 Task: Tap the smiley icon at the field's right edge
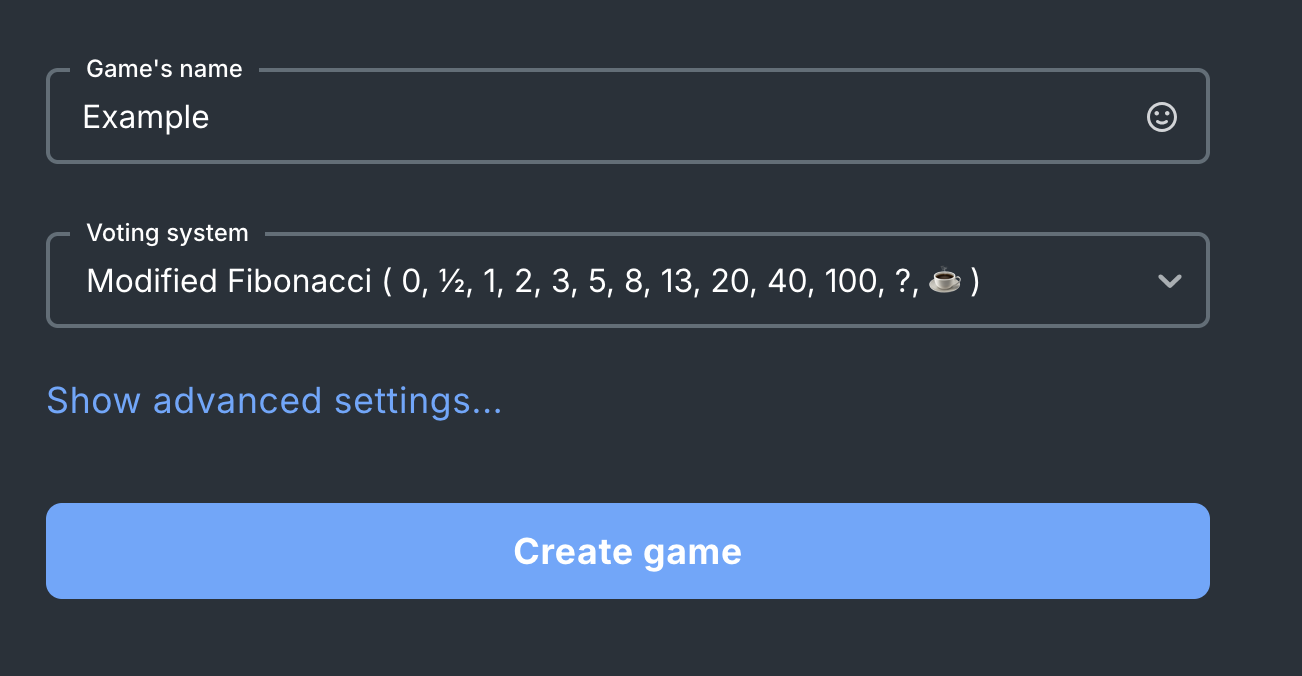(1161, 117)
